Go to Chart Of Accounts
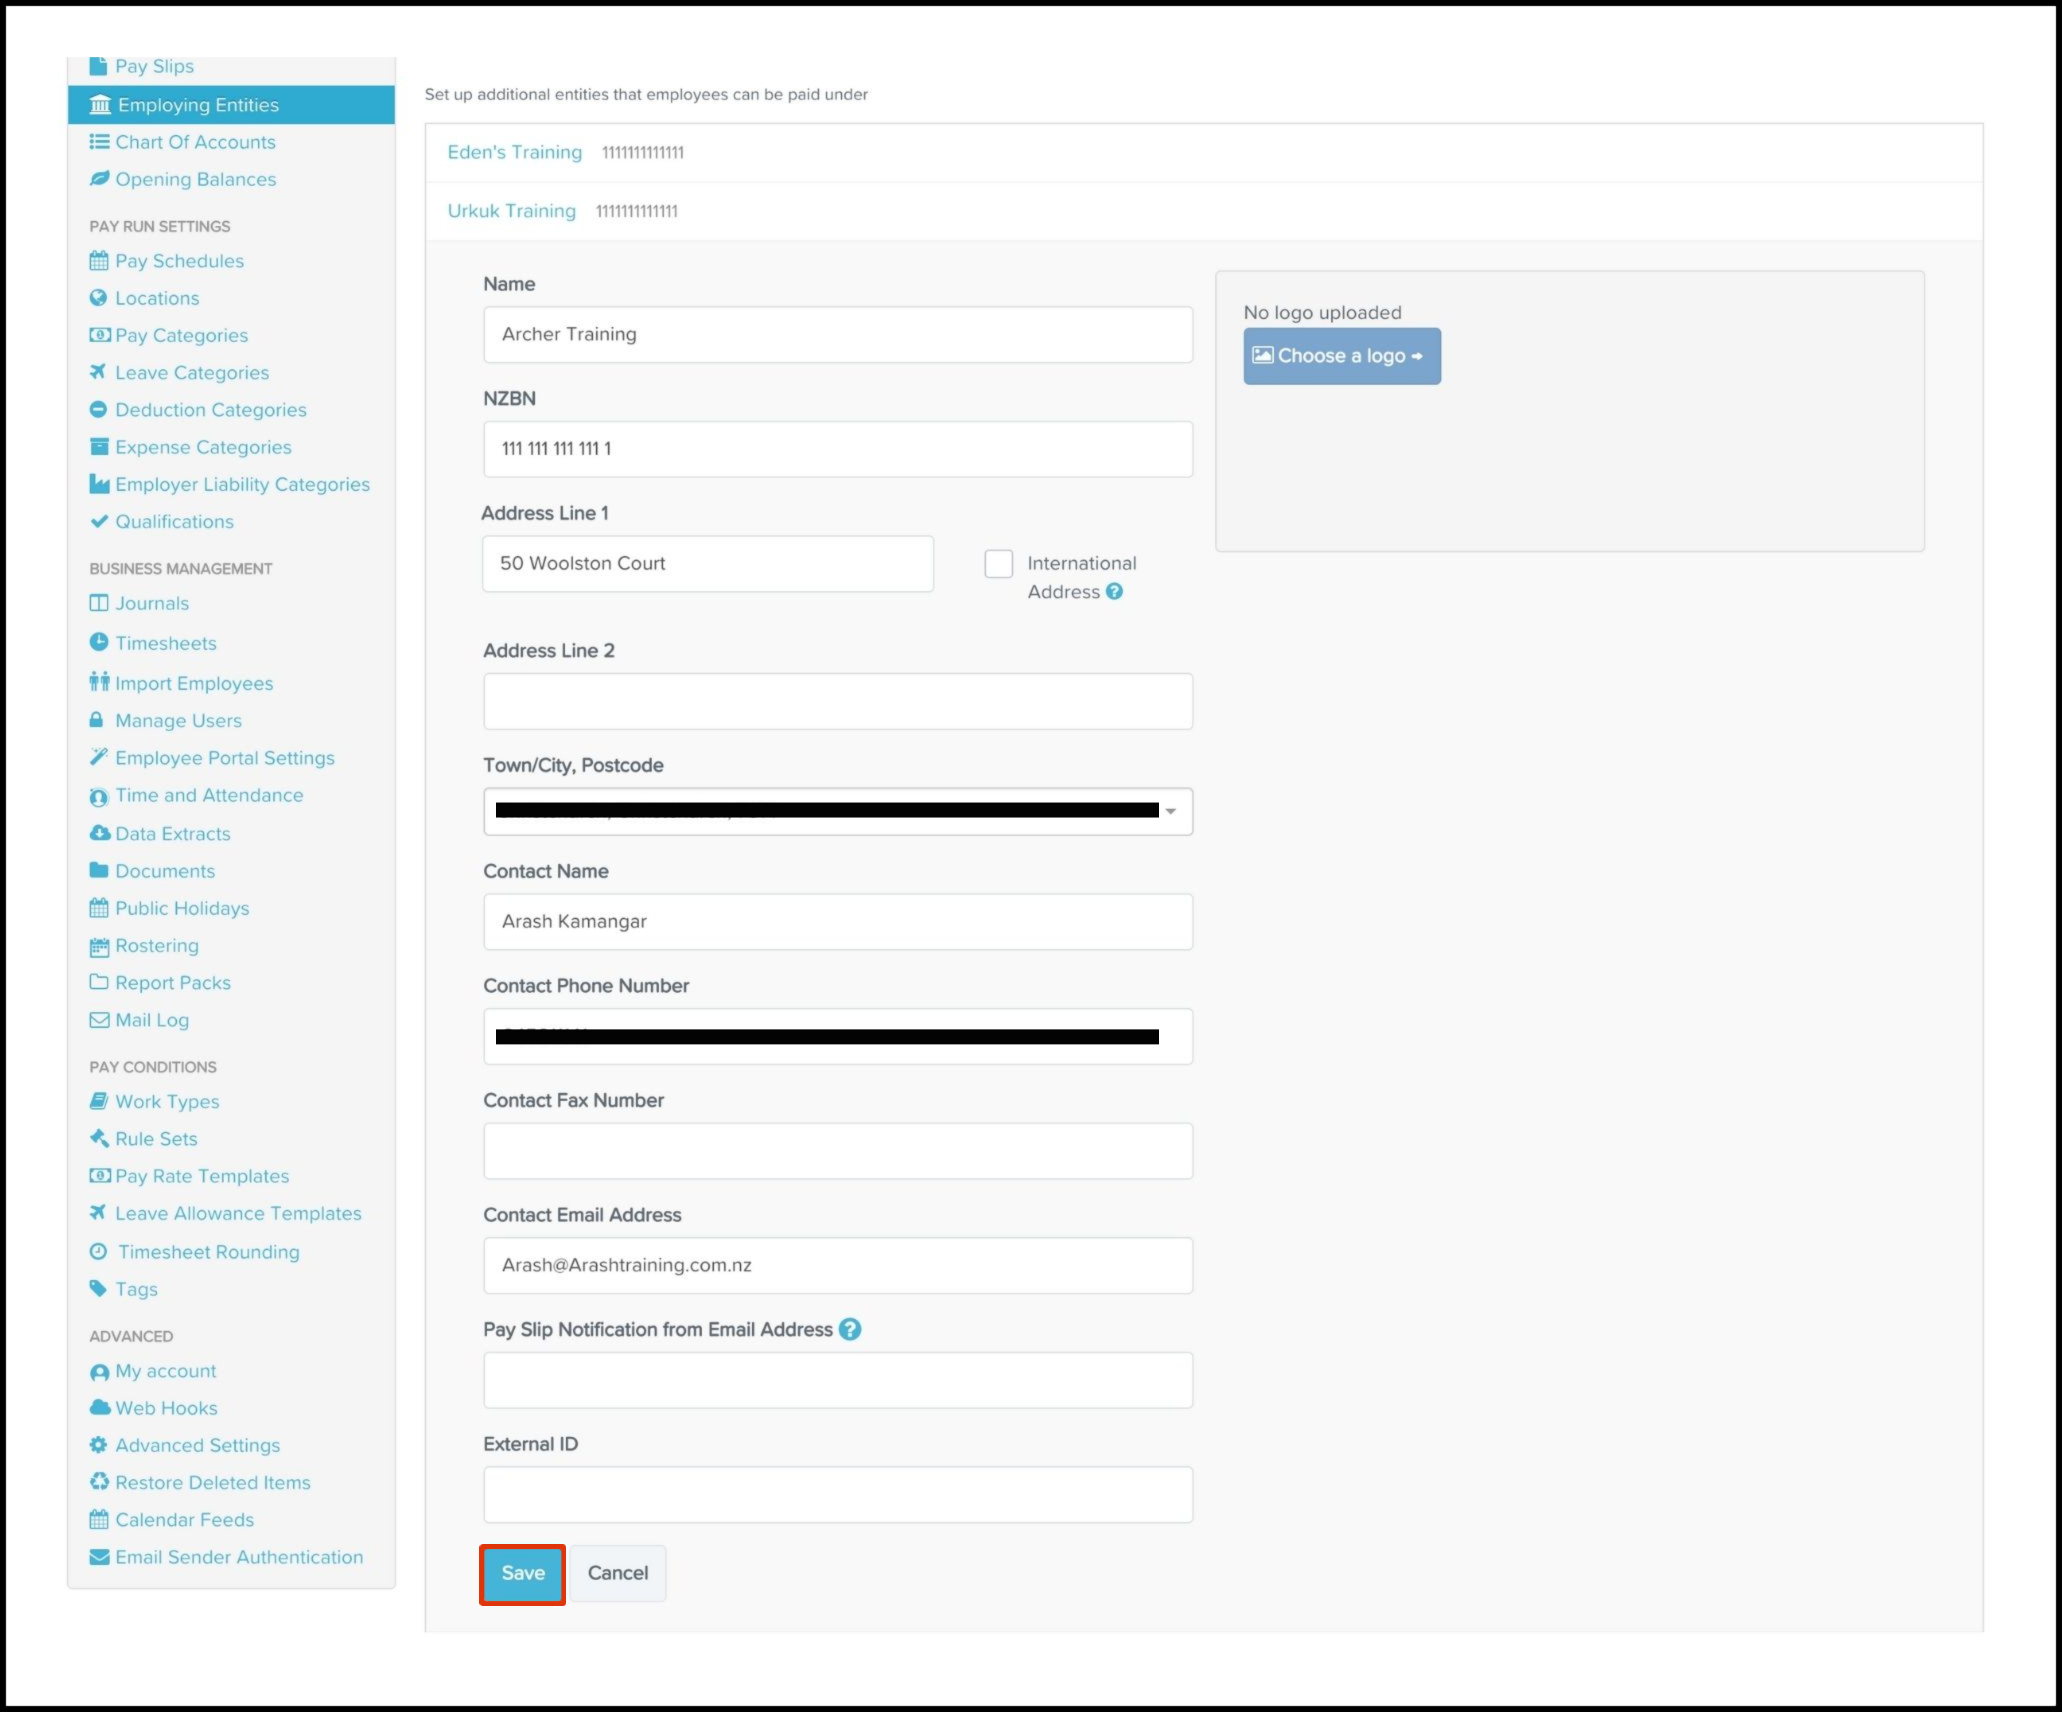The height and width of the screenshot is (1712, 2062). click(195, 142)
